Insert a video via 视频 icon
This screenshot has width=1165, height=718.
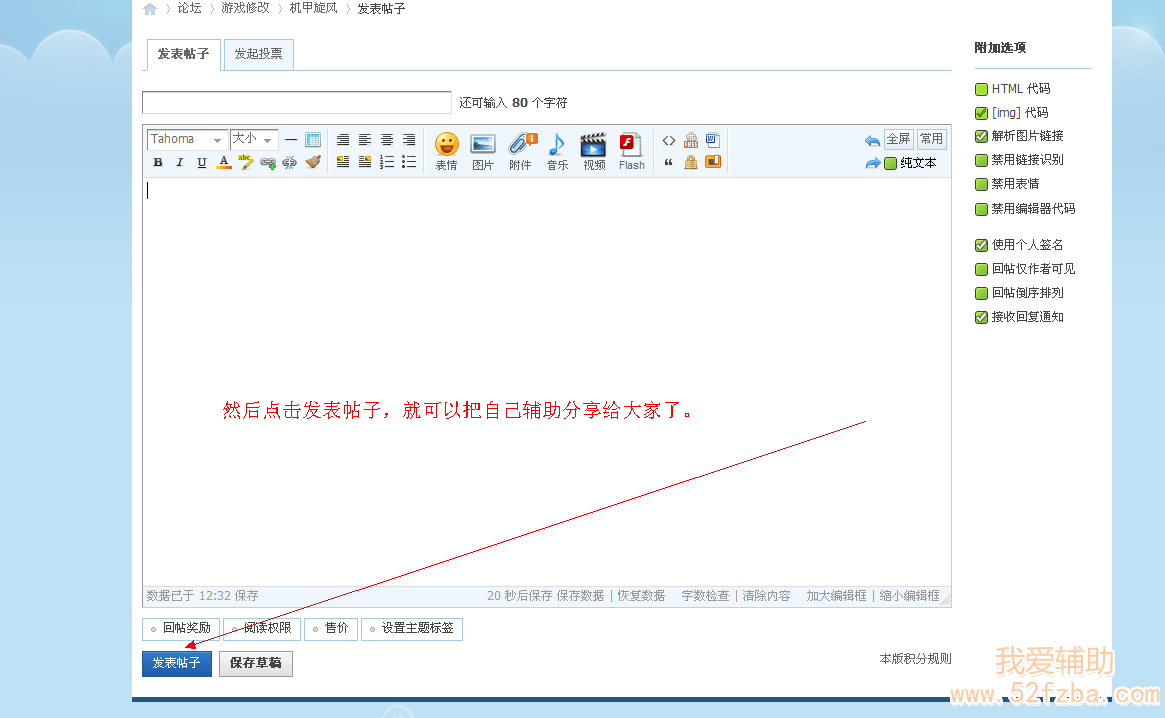click(594, 152)
